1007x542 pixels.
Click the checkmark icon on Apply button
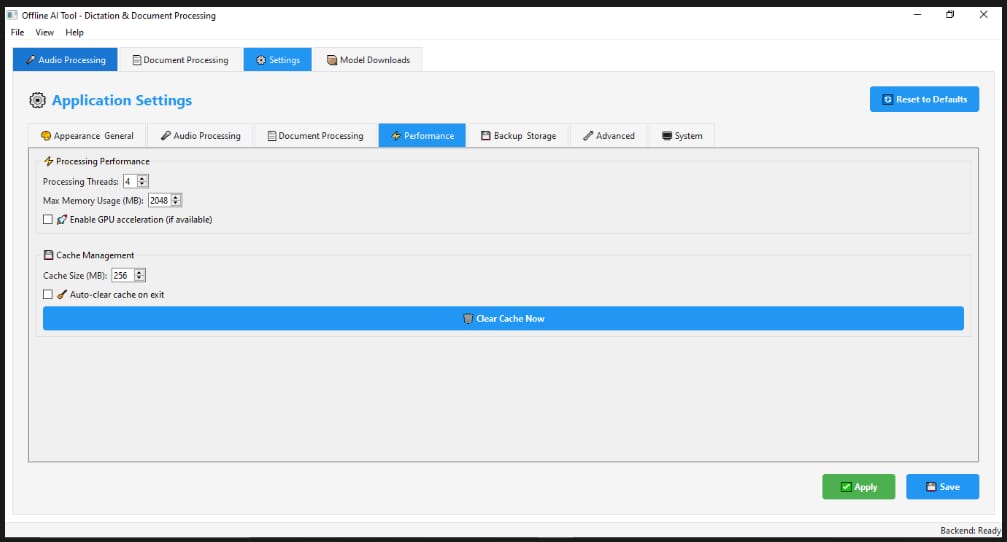coord(846,487)
